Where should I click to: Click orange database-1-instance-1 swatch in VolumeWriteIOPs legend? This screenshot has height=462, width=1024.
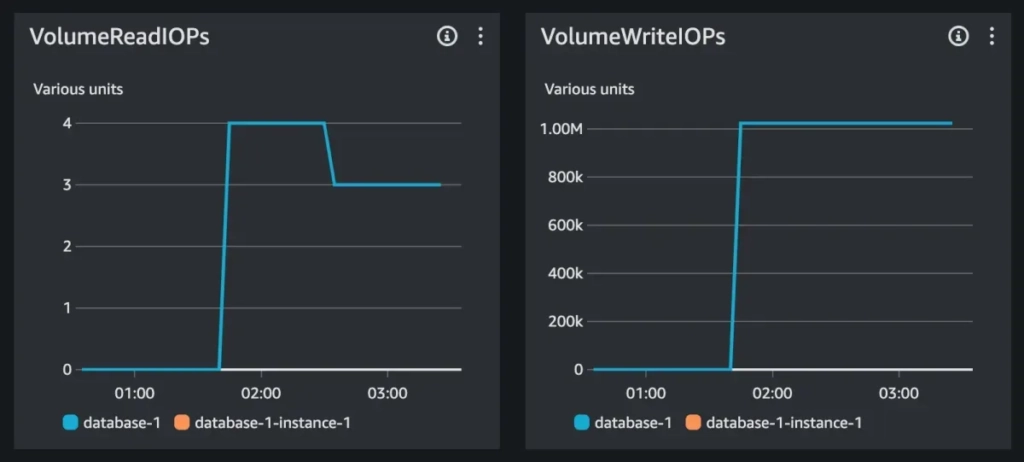pyautogui.click(x=694, y=423)
